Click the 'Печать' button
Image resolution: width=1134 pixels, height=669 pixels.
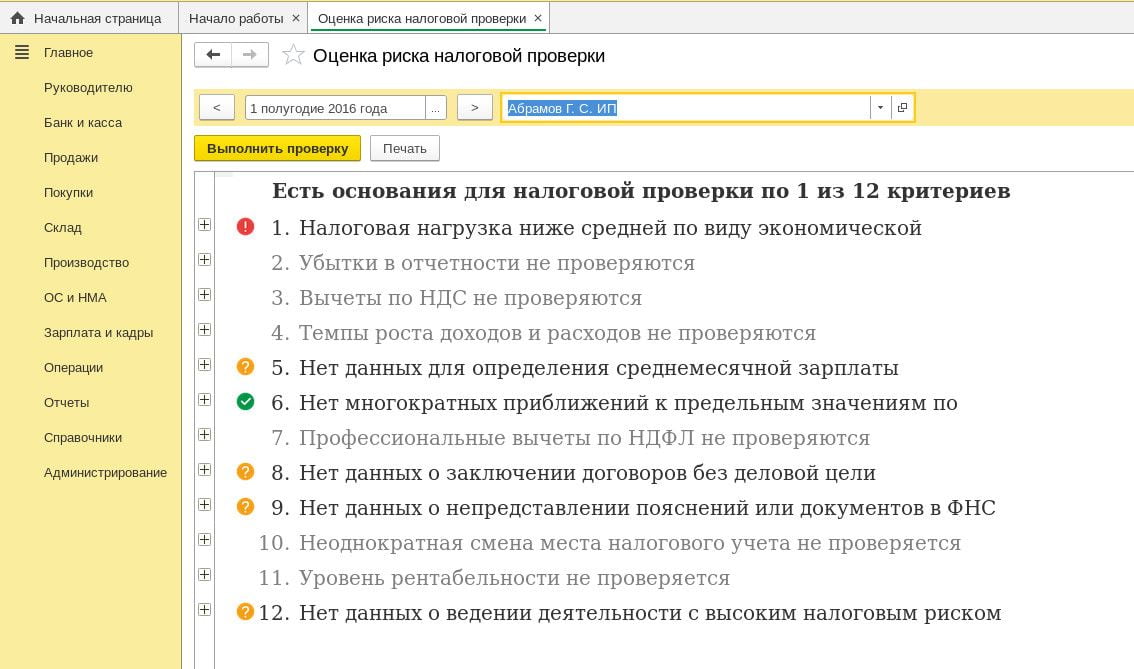pyautogui.click(x=404, y=148)
